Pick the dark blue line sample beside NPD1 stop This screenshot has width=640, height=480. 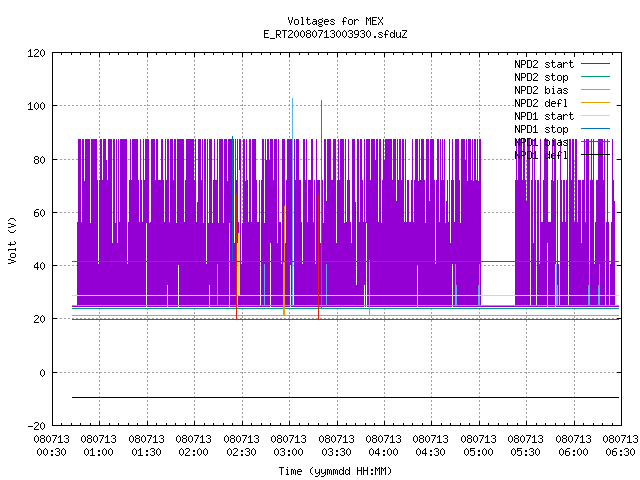[596, 129]
